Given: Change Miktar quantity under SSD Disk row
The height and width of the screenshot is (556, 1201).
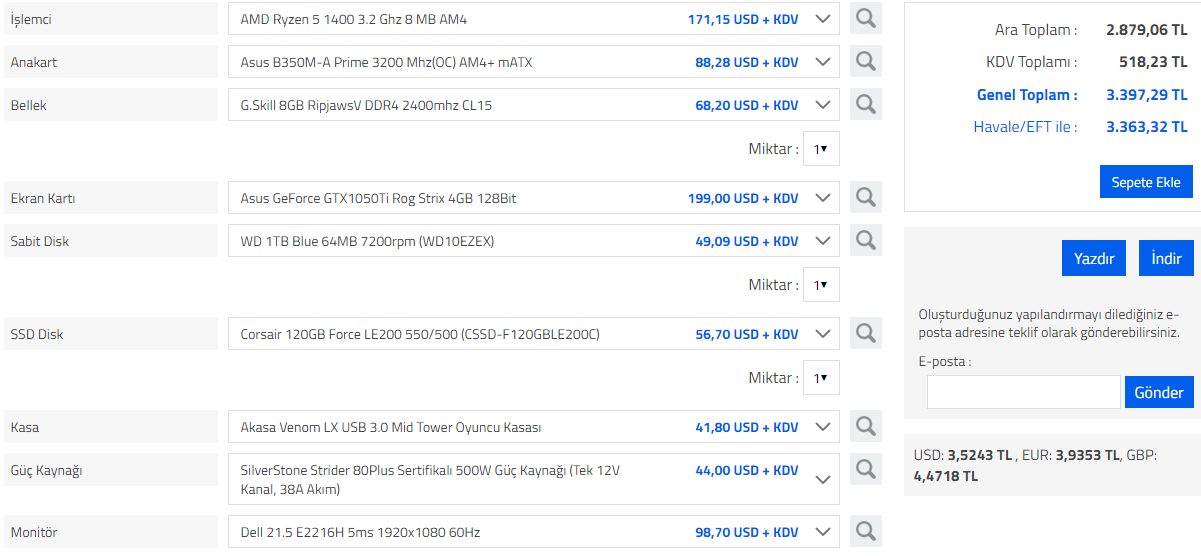Looking at the screenshot, I should click(x=821, y=378).
